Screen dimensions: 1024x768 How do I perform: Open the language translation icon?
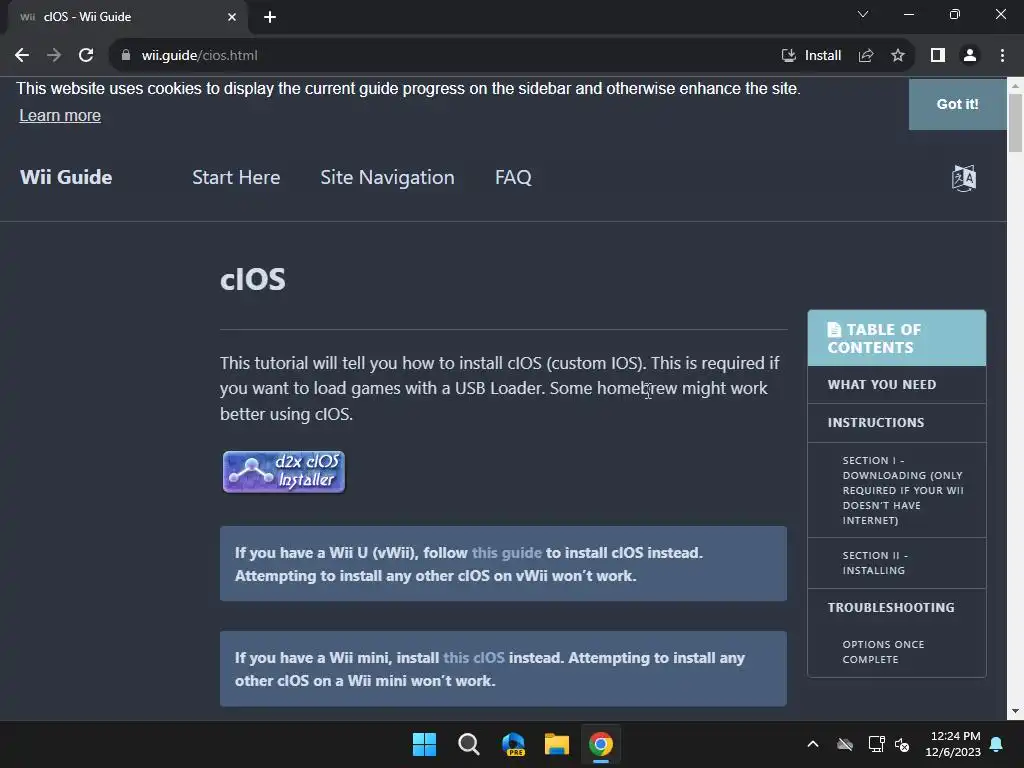pyautogui.click(x=964, y=178)
